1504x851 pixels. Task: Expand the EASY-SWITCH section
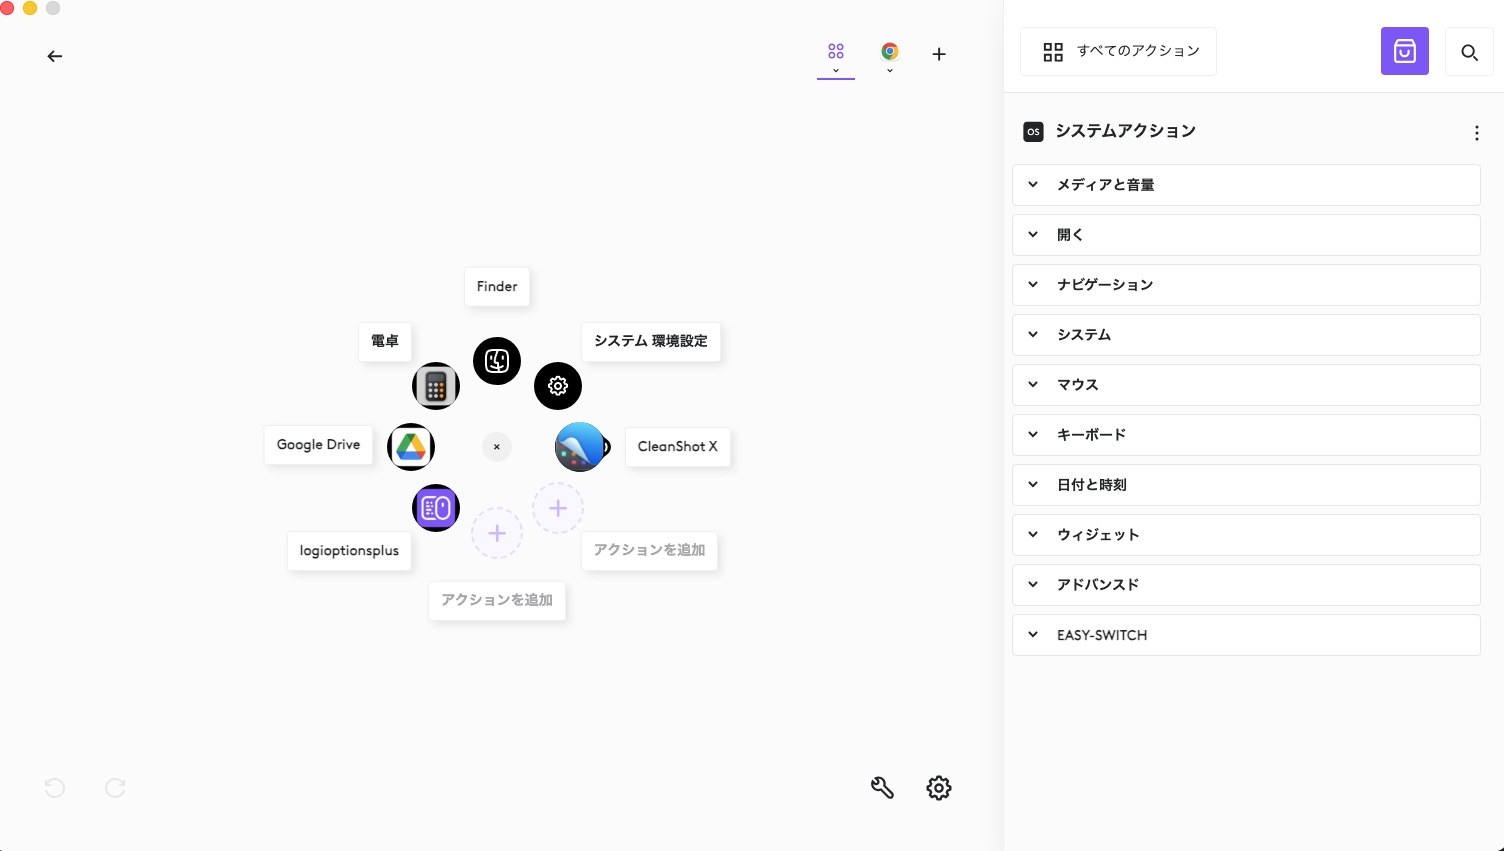click(x=1246, y=635)
